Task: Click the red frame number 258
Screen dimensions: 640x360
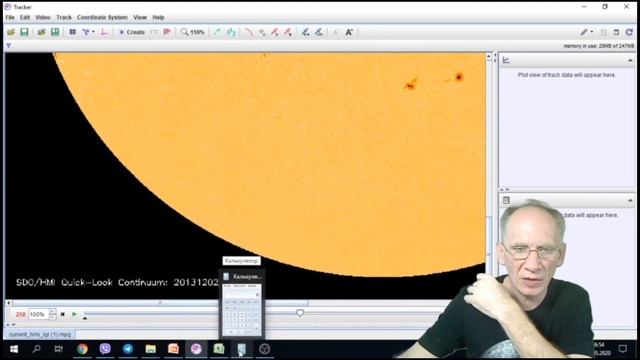Action: [x=20, y=314]
